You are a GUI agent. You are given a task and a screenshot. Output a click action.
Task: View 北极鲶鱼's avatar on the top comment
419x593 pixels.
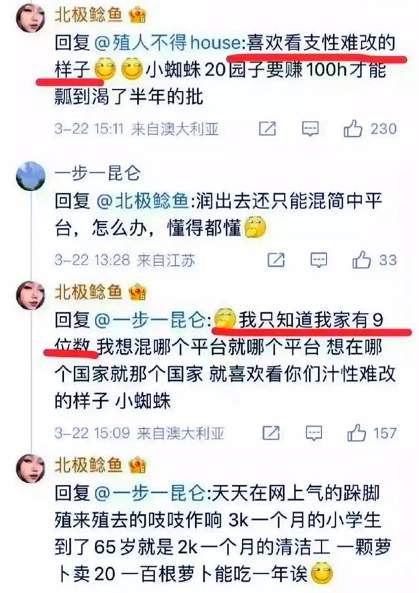pyautogui.click(x=31, y=18)
